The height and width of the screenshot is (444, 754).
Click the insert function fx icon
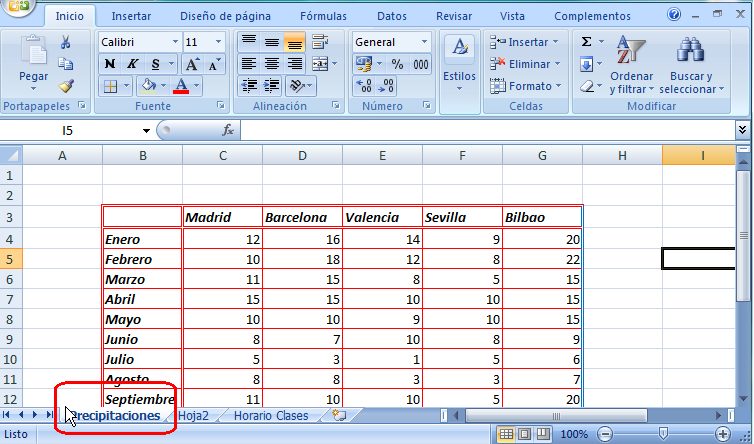(x=228, y=130)
